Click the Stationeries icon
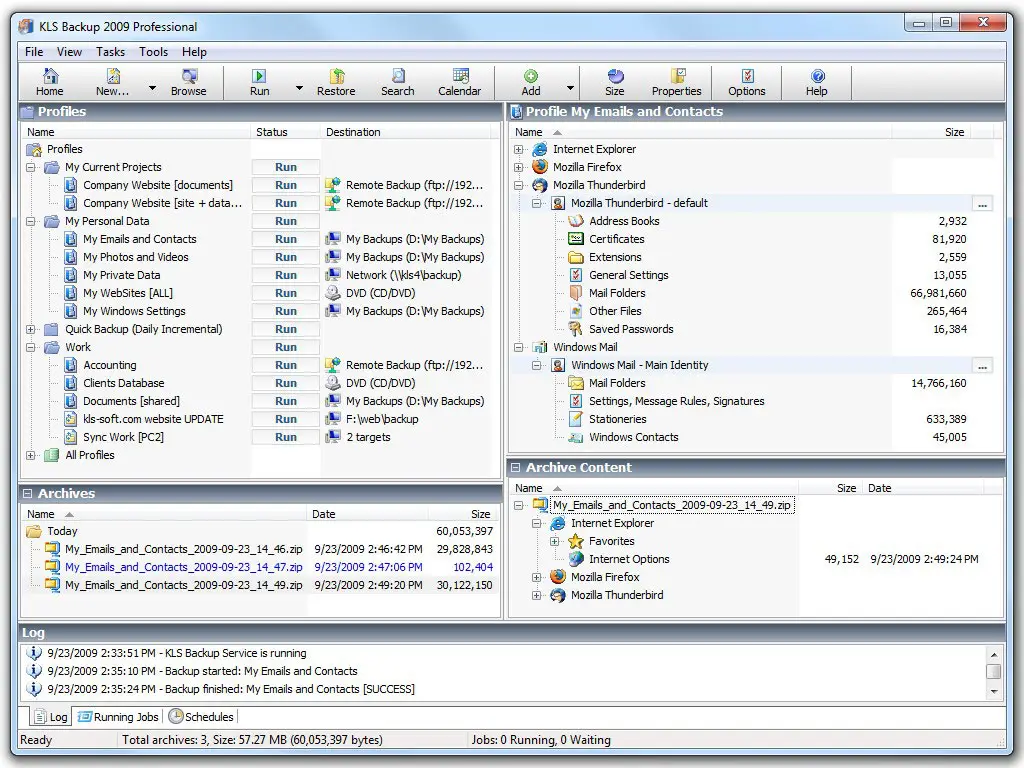Viewport: 1024px width, 768px height. [575, 419]
